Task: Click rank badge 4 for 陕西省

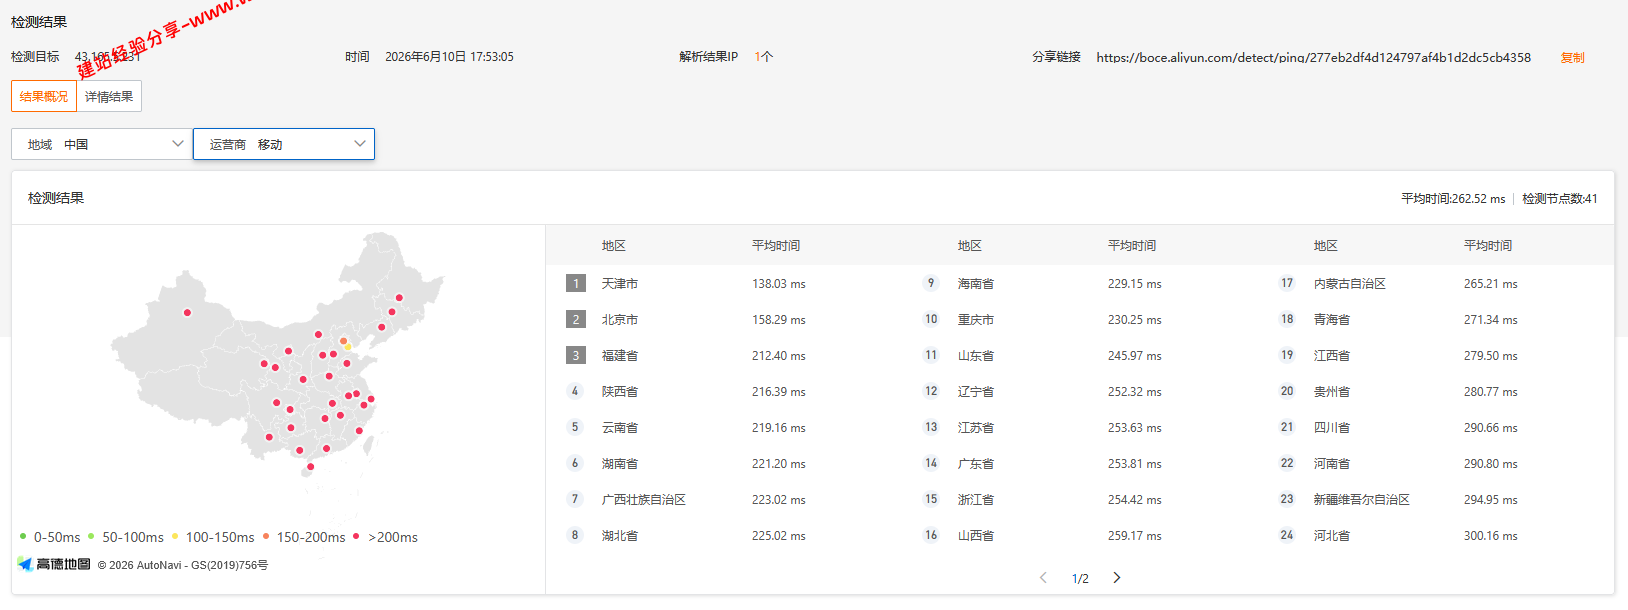Action: click(575, 391)
